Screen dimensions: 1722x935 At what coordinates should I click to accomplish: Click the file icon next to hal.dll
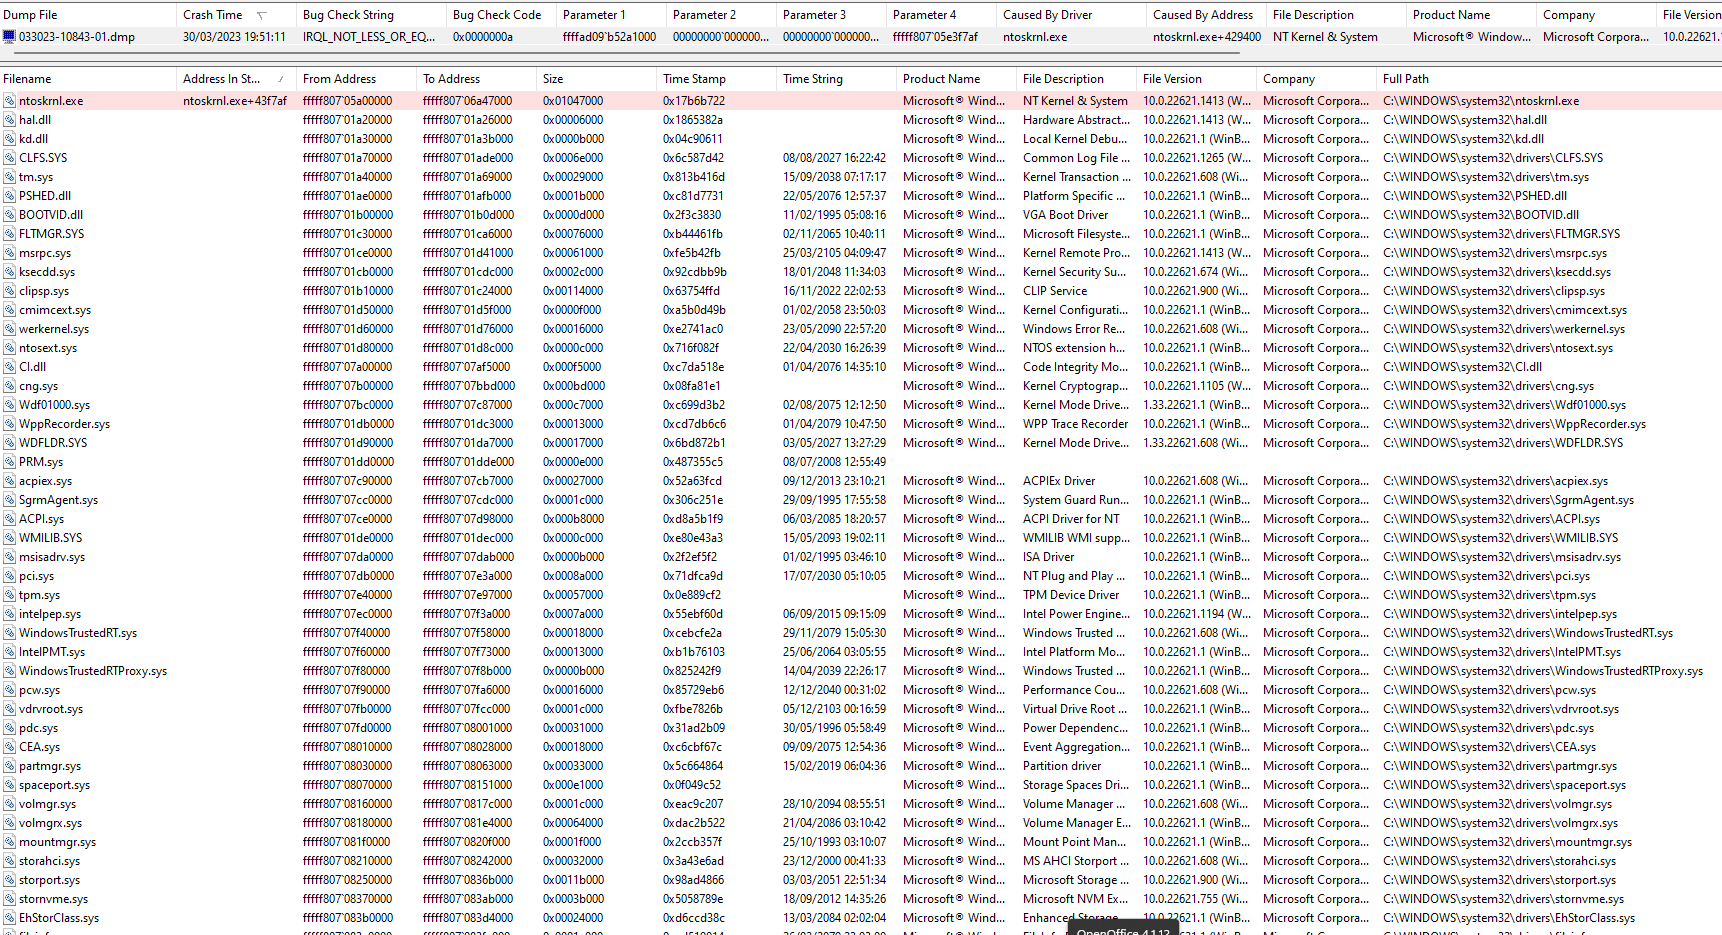point(9,120)
